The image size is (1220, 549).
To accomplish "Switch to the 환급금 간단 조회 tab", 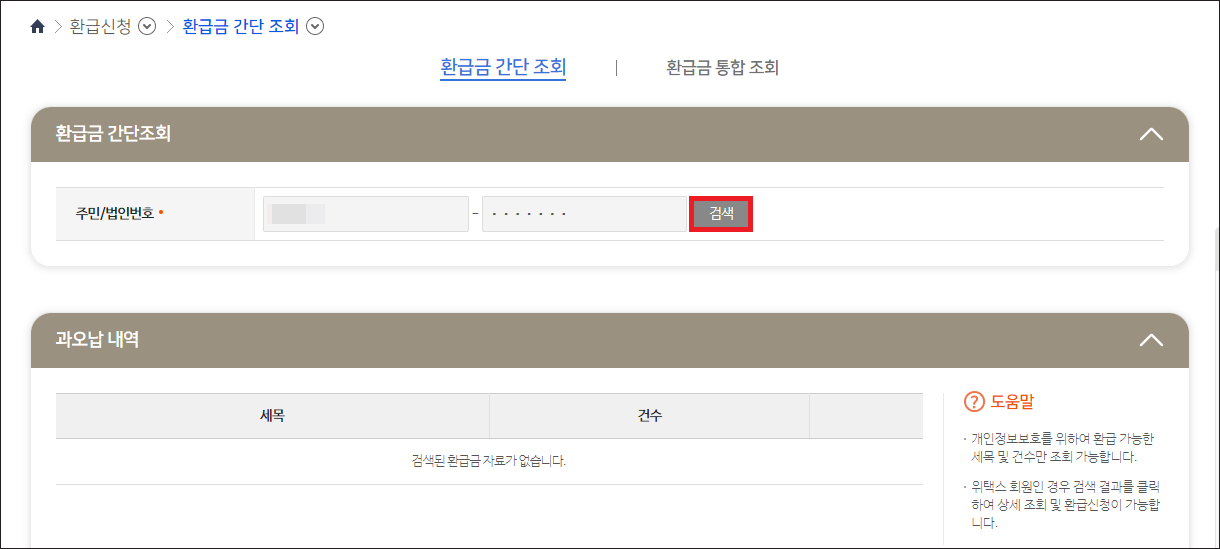I will coord(503,68).
